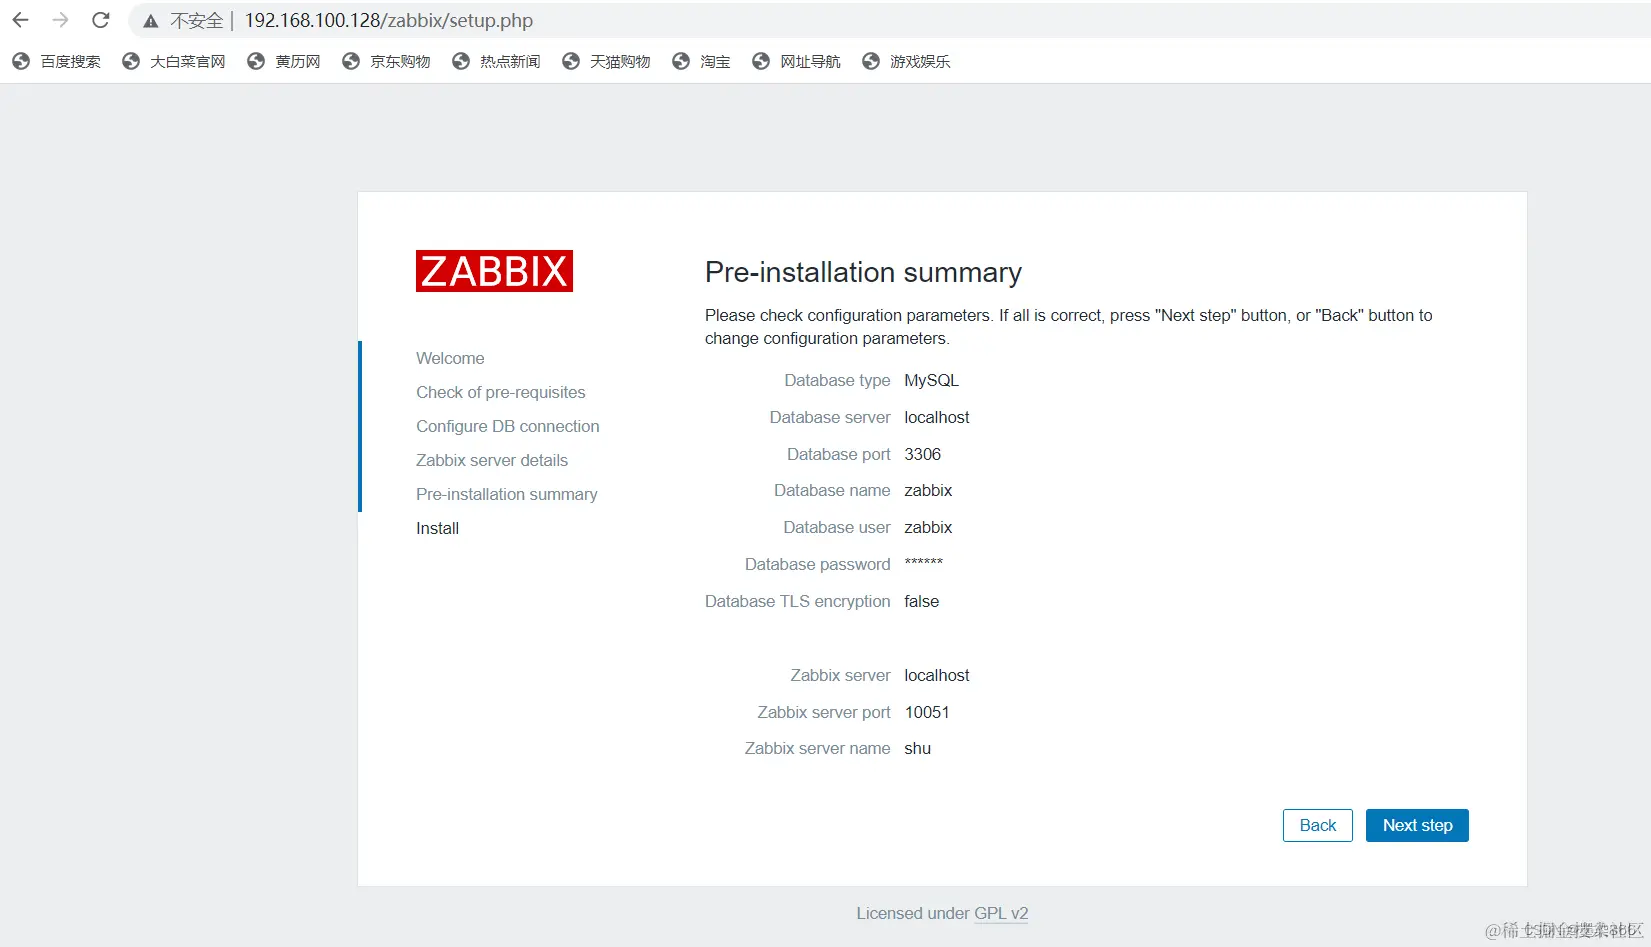Image resolution: width=1651 pixels, height=947 pixels.
Task: Select Configure DB connection step
Action: click(508, 426)
